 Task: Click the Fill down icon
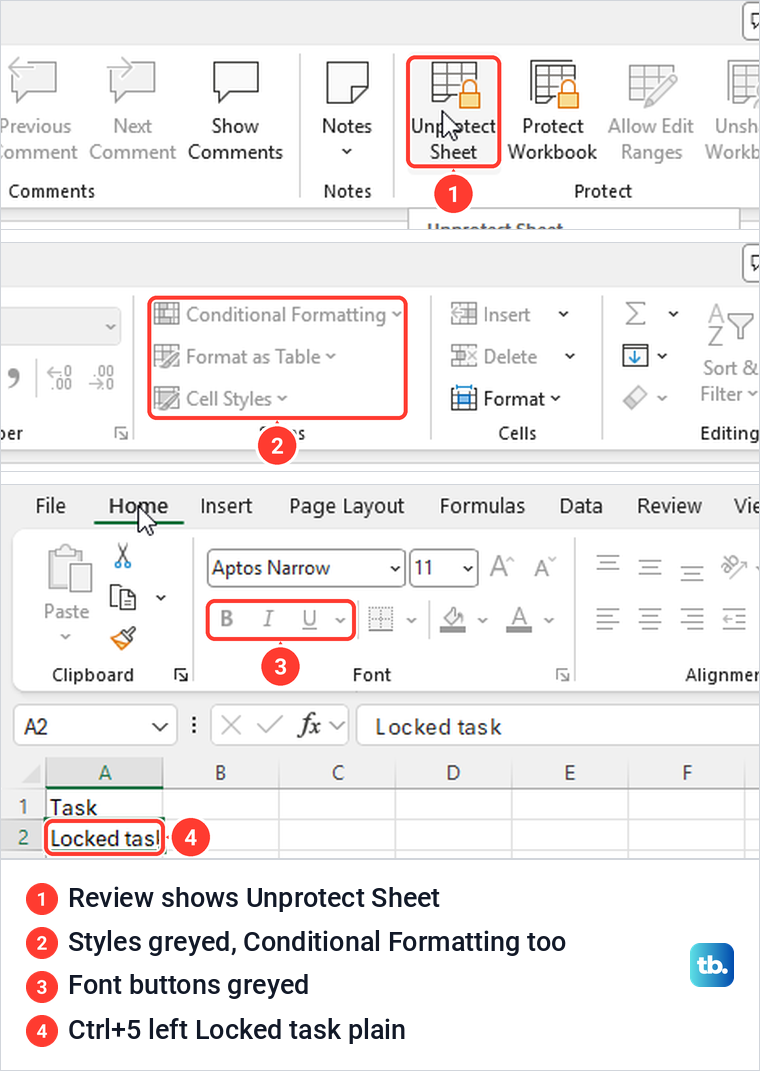tap(635, 357)
